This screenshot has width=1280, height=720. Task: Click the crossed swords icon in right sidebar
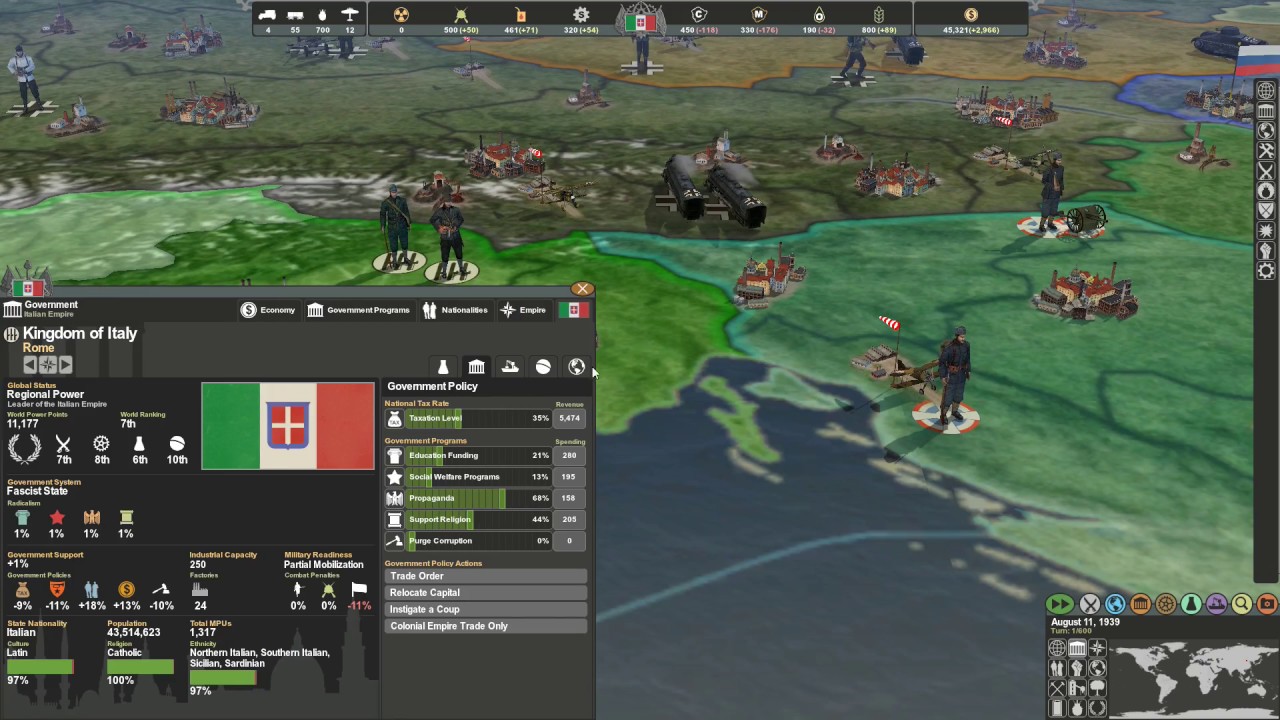coord(1266,171)
